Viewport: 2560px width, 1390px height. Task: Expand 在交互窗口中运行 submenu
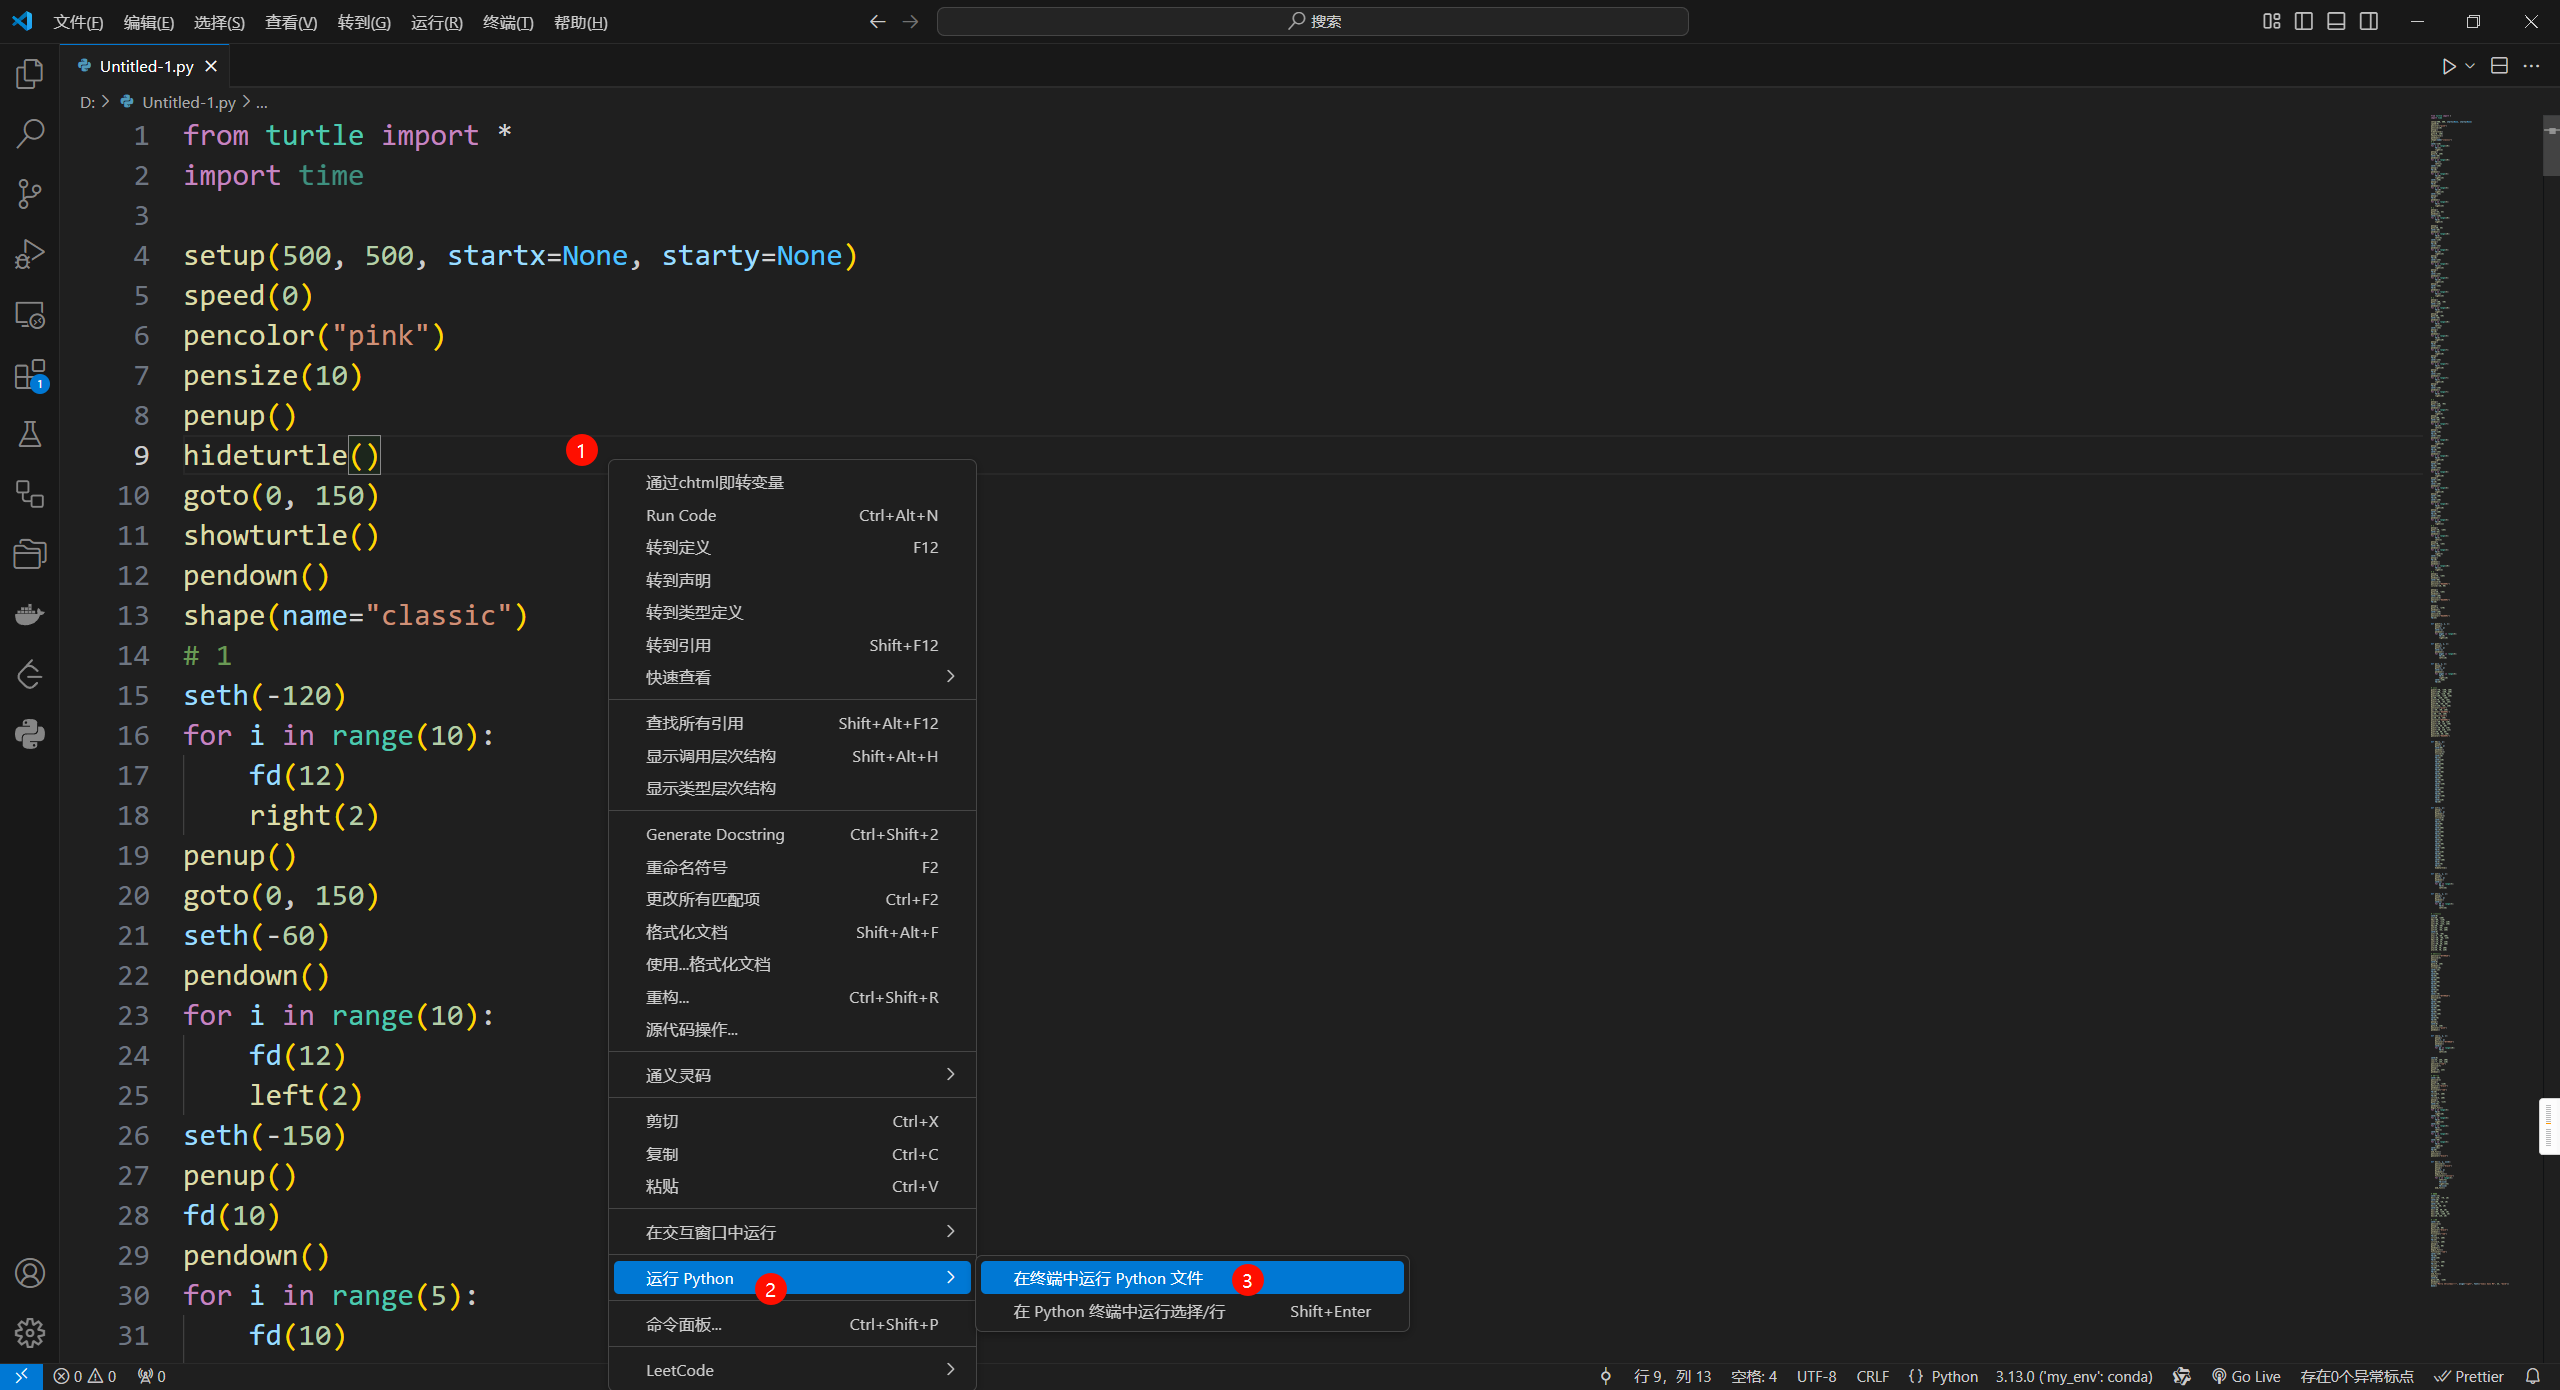[792, 1232]
